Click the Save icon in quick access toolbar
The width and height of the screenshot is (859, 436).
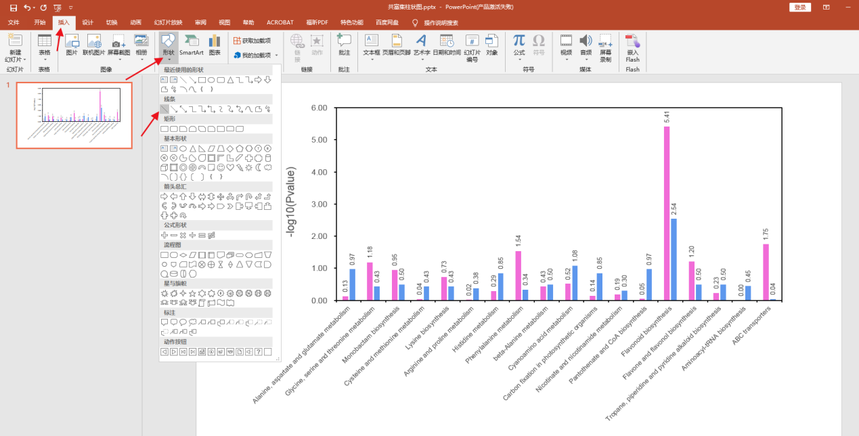(13, 8)
